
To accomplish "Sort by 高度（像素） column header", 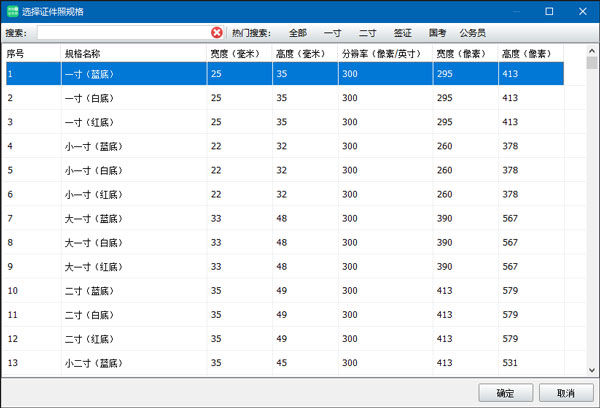I will pos(531,54).
